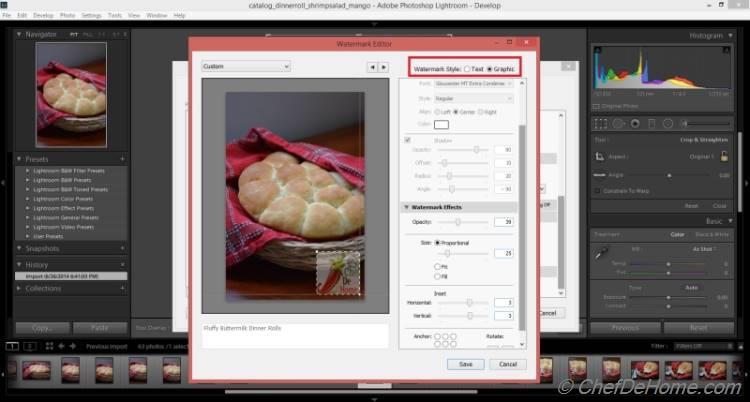The image size is (750, 402).
Task: Adjust the Exposure slider in Basic panel
Action: pyautogui.click(x=668, y=297)
